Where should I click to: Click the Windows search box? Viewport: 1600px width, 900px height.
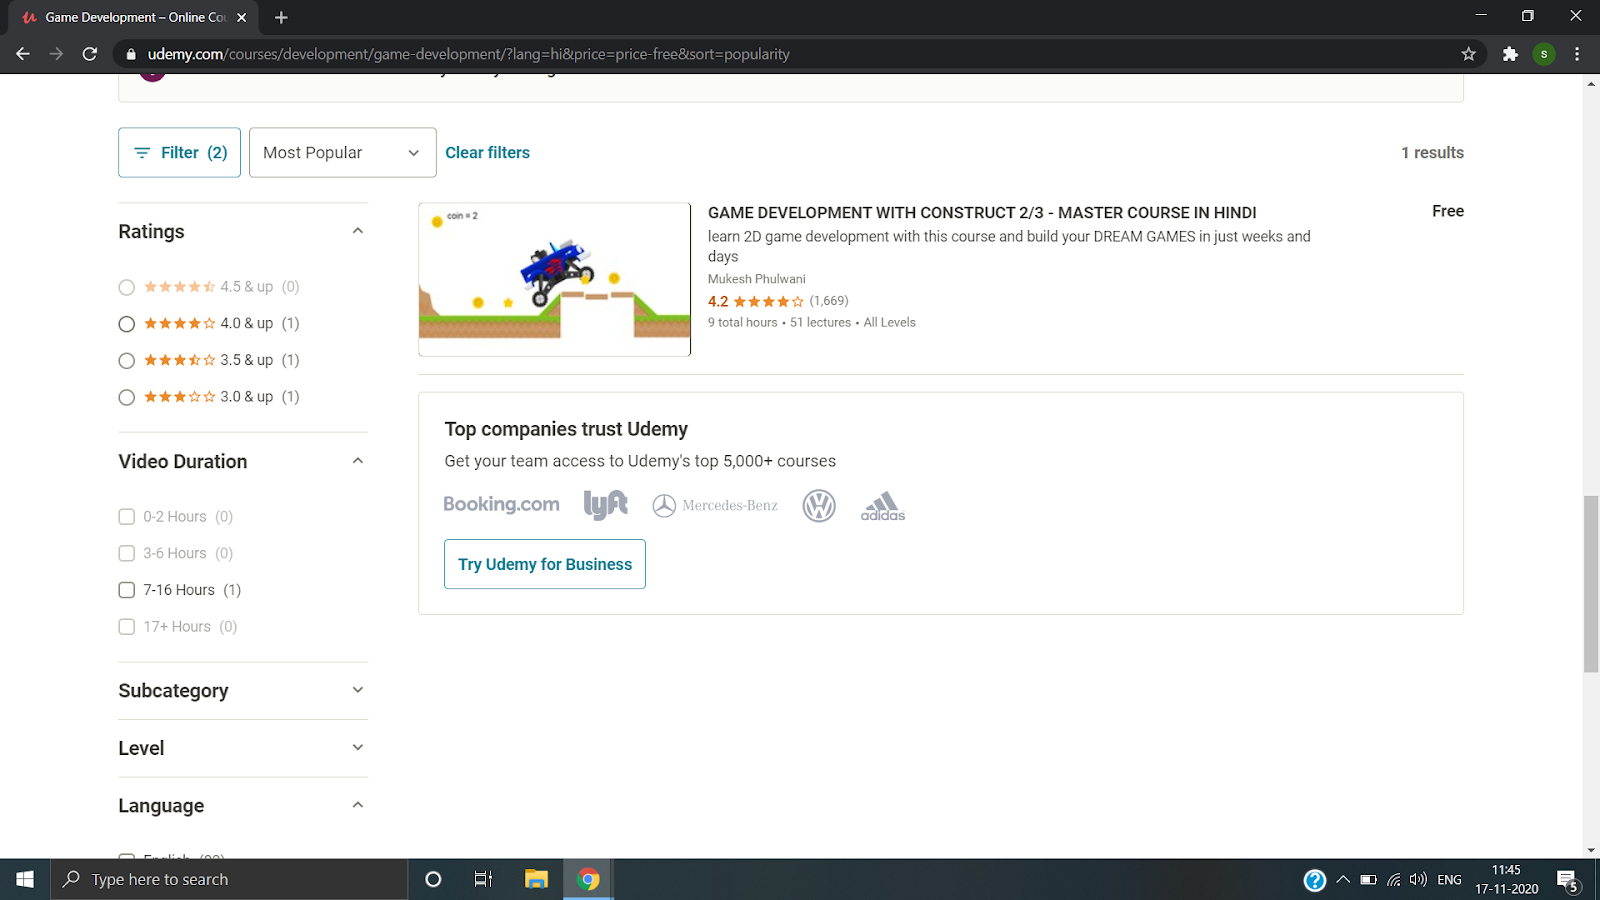point(229,879)
